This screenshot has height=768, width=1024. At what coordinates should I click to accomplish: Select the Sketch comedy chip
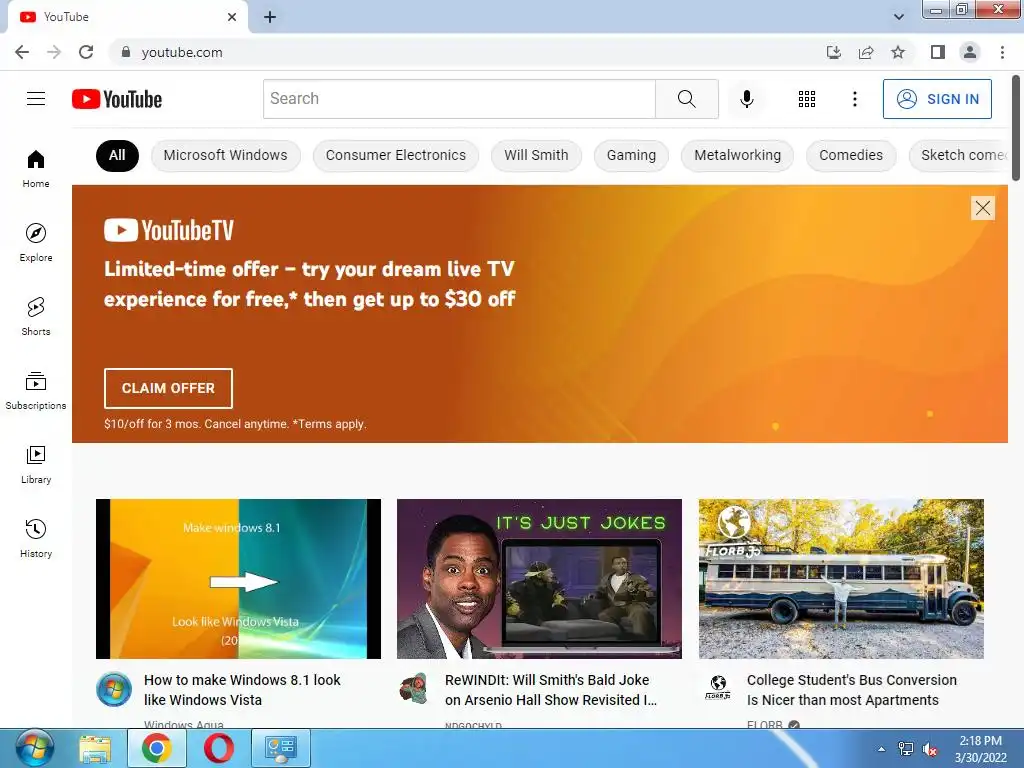point(959,155)
